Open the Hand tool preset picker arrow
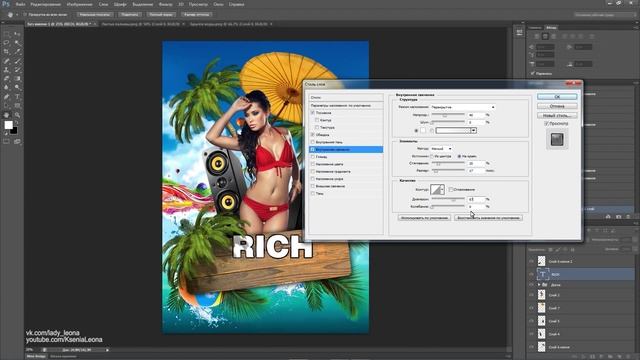Screen dimensions: 640x360 [x=17, y=15]
